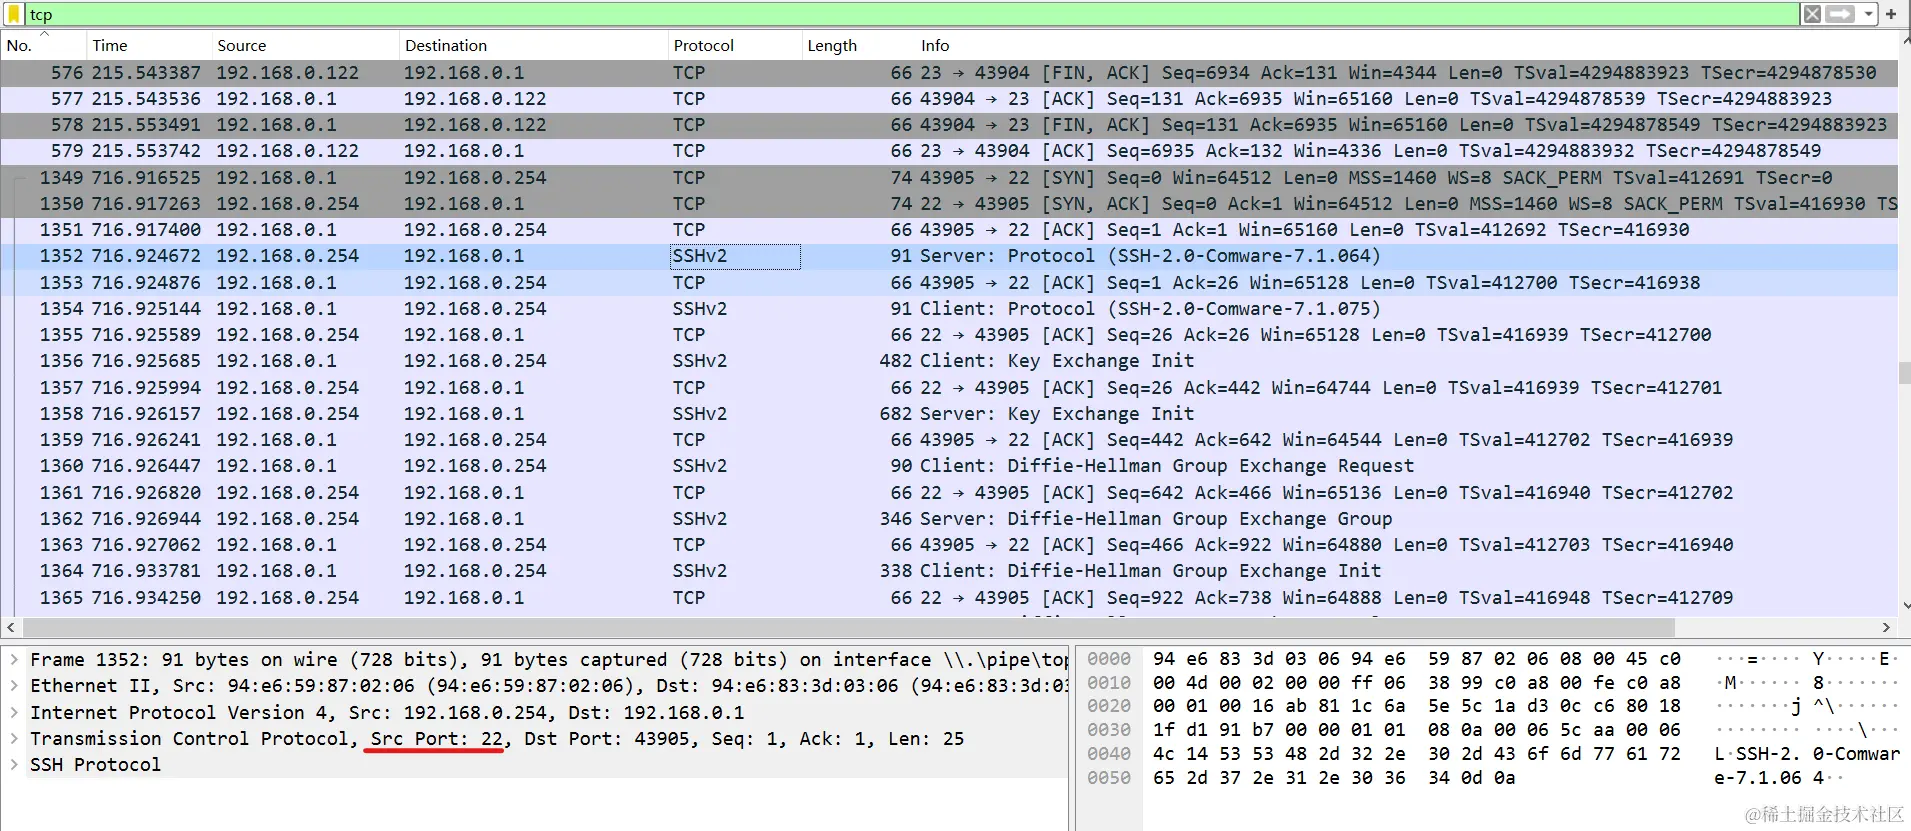Select packet 1357 in the list

pyautogui.click(x=949, y=388)
